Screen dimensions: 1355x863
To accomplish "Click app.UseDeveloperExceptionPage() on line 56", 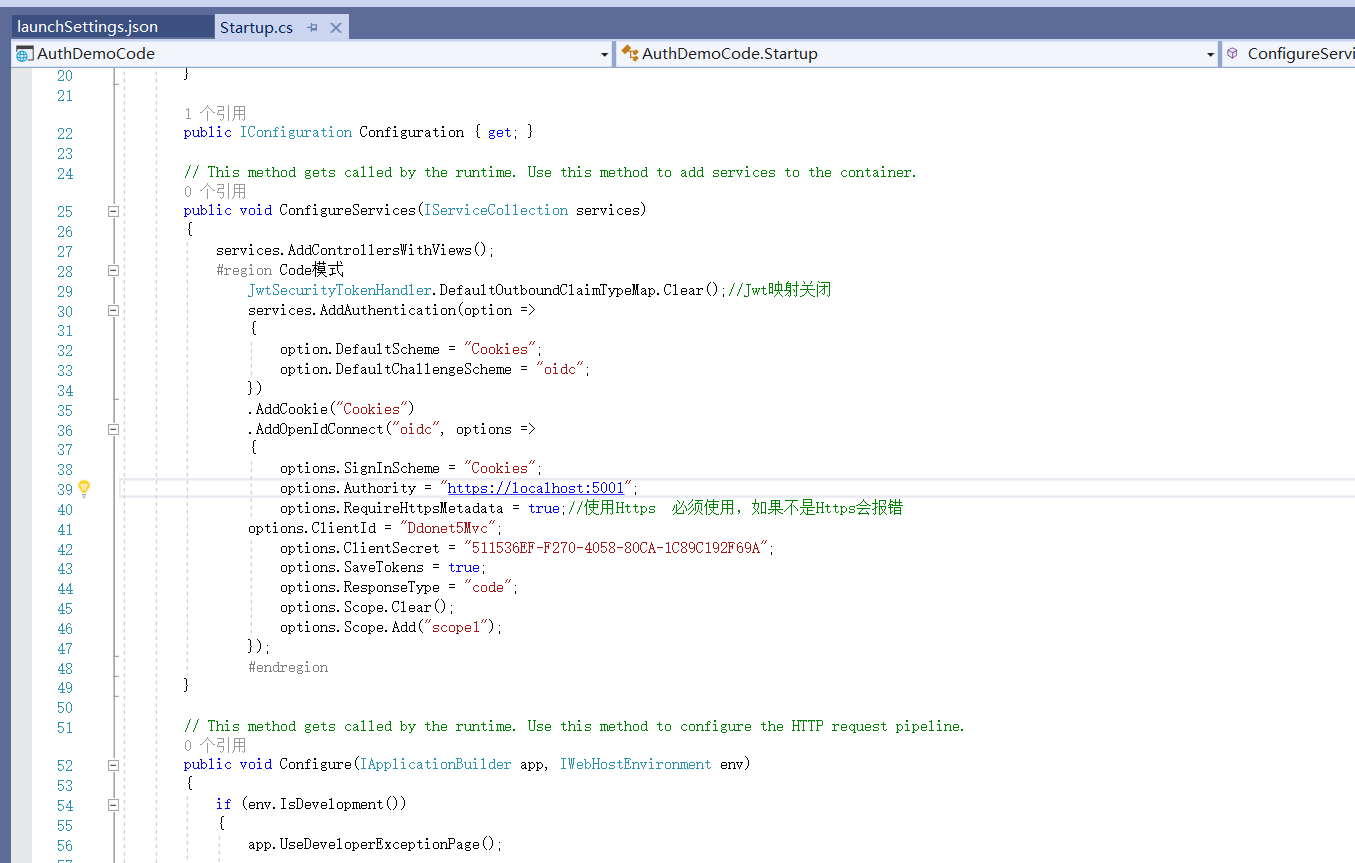I will (375, 844).
